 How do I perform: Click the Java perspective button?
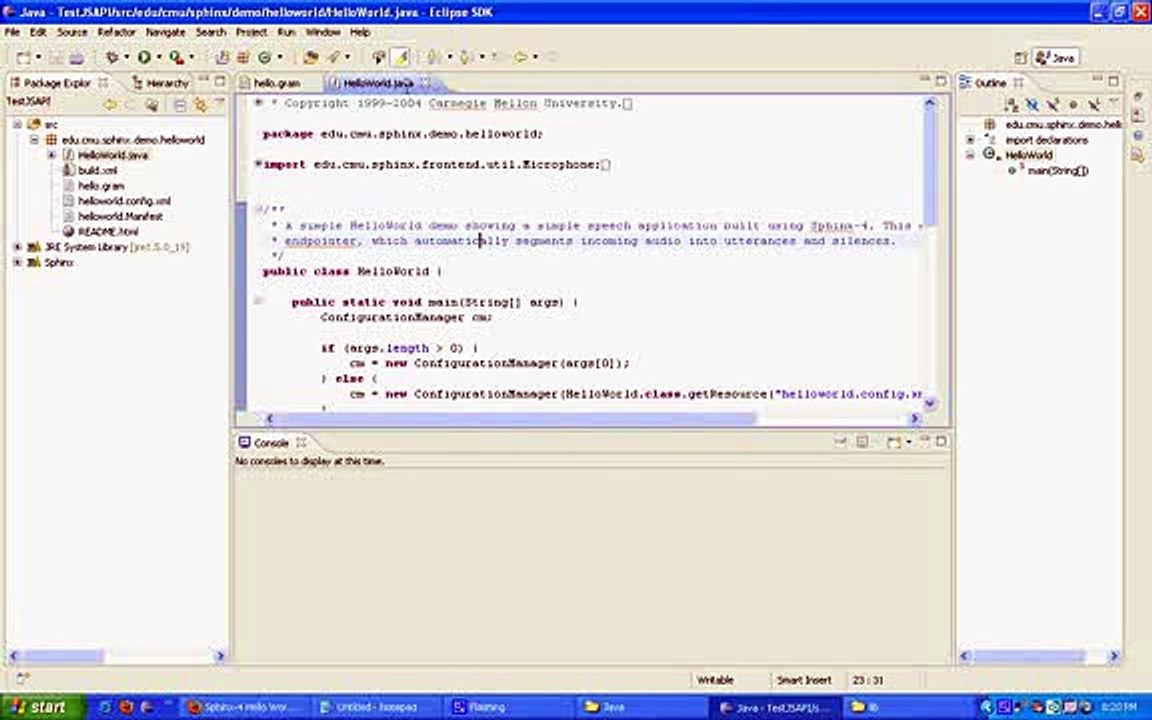point(1056,58)
